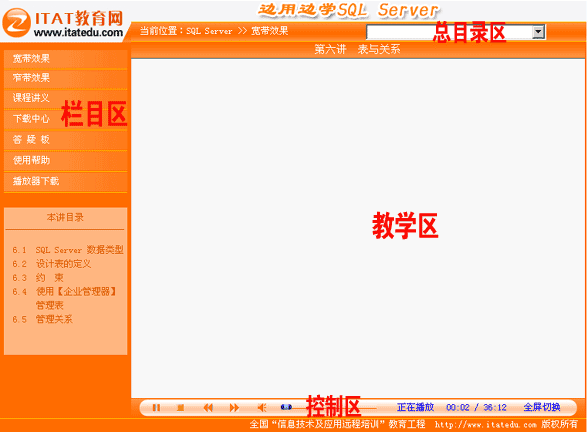Click the ITAT教育网 logo

(x=63, y=22)
